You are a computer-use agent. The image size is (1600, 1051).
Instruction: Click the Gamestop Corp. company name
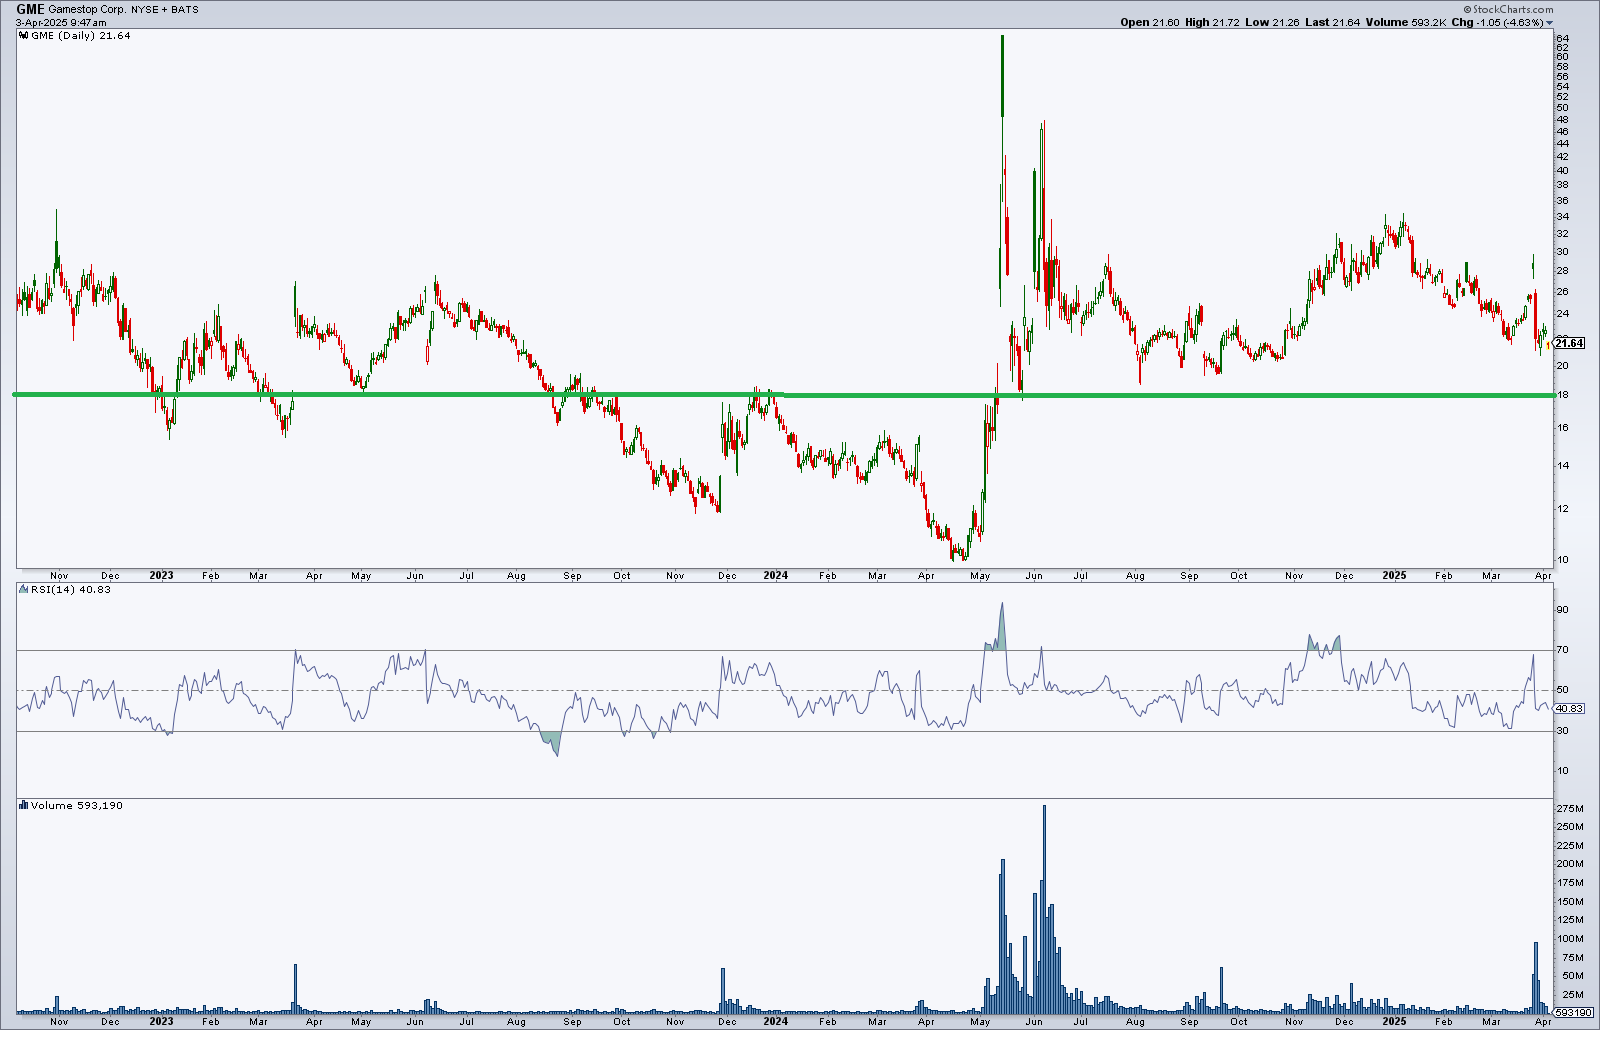coord(87,10)
